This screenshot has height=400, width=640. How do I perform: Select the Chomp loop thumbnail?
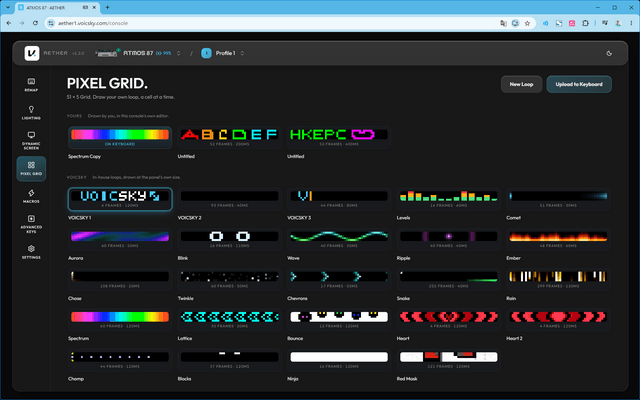click(x=120, y=360)
